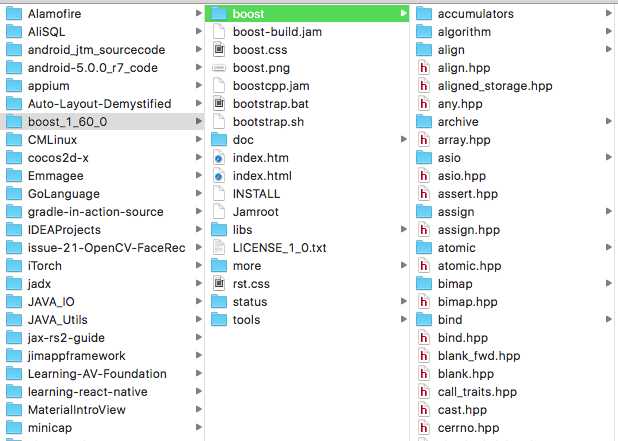Screen dimensions: 618x441
Task: Select the CMLinux folder
Action: (102, 140)
